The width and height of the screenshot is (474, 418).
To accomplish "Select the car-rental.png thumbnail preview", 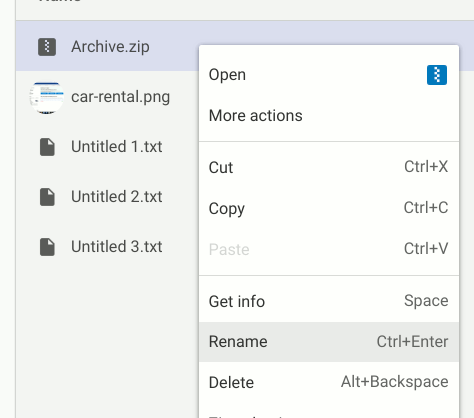I will pyautogui.click(x=46, y=98).
